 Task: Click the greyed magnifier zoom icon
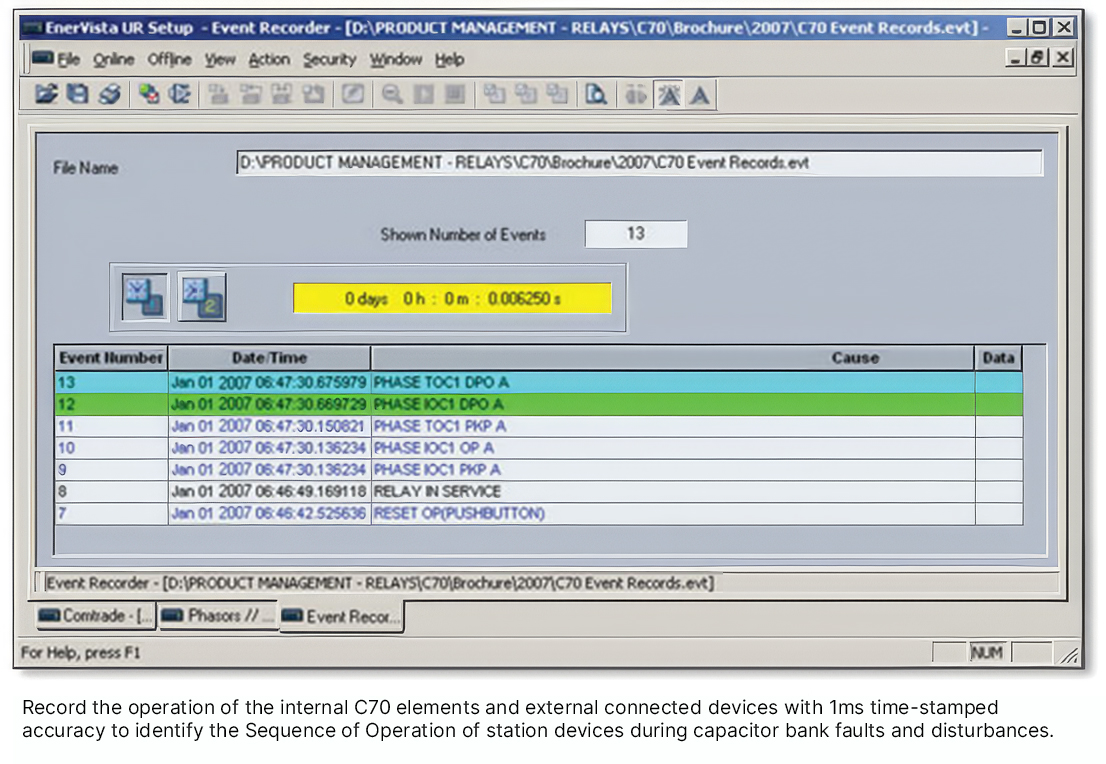tap(392, 94)
